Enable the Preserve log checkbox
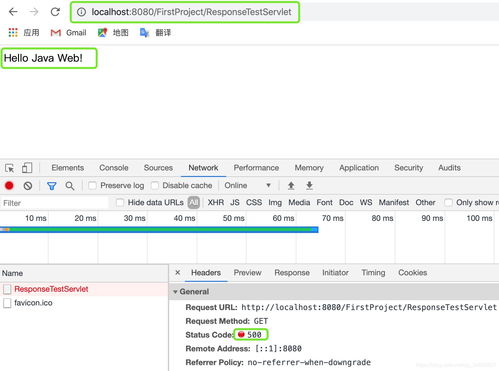Image resolution: width=499 pixels, height=371 pixels. [x=92, y=185]
